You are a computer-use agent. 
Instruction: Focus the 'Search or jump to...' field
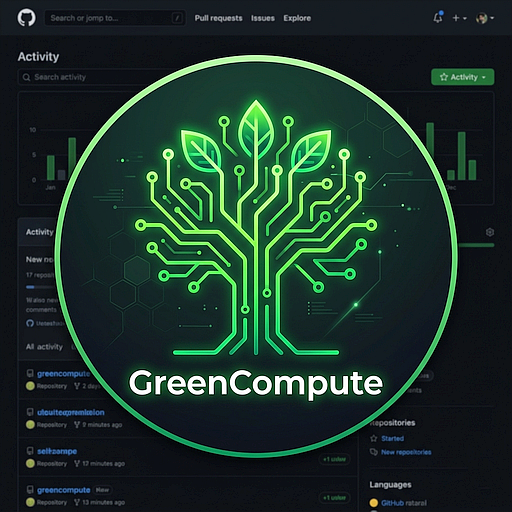tap(115, 18)
